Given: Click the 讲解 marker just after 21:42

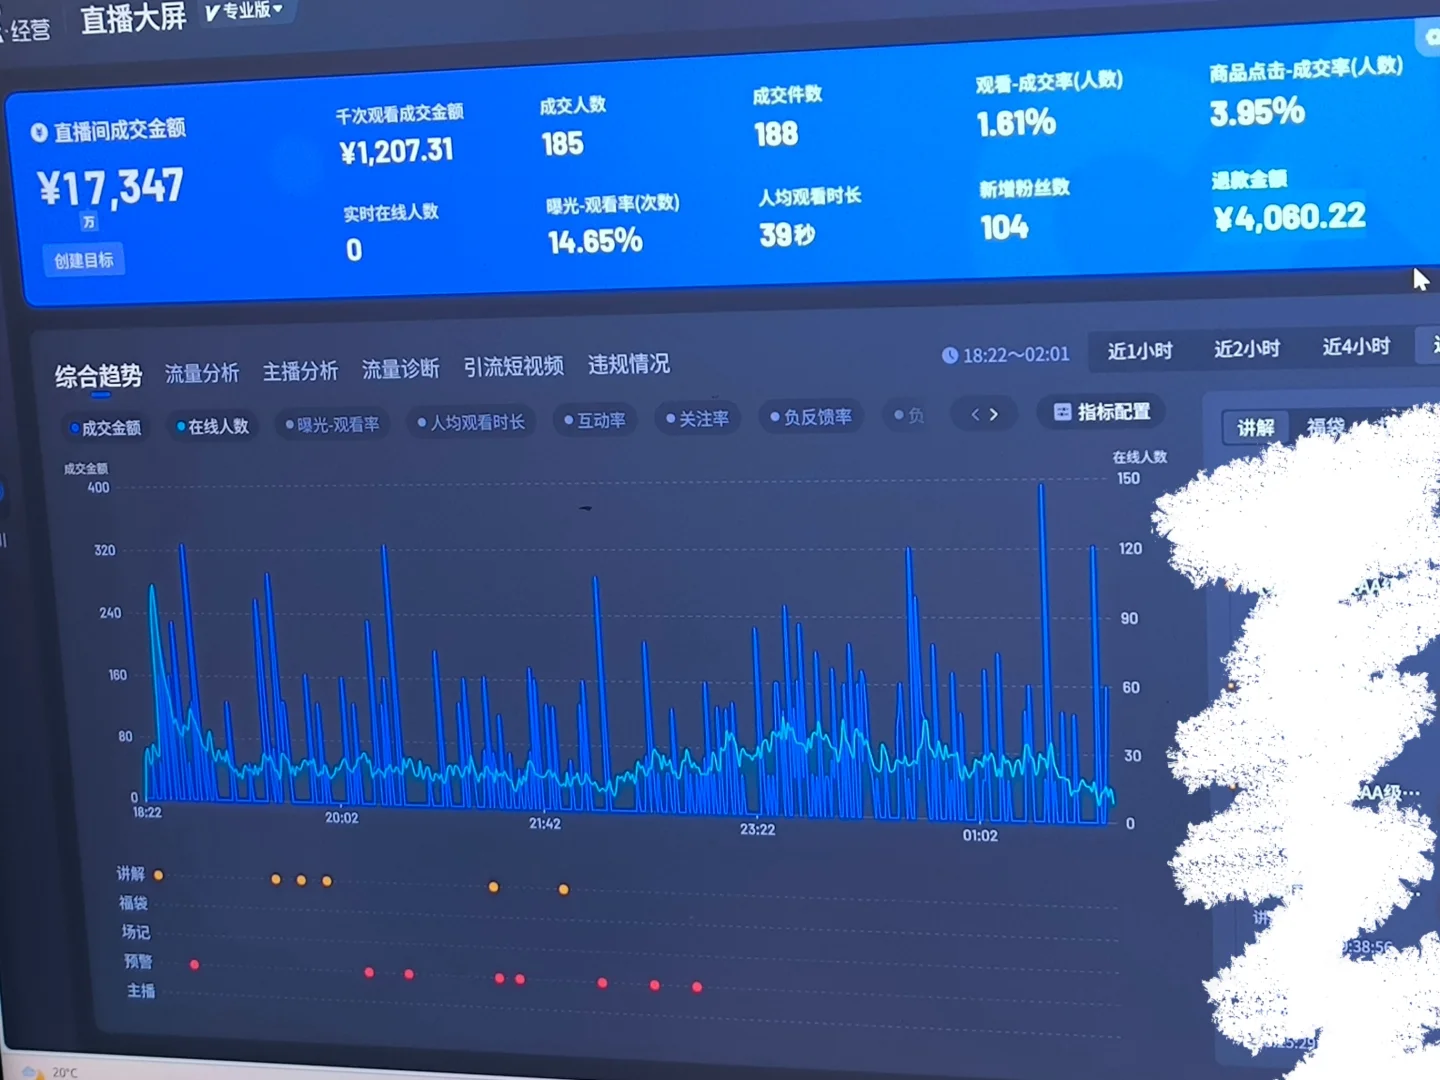Looking at the screenshot, I should (564, 889).
